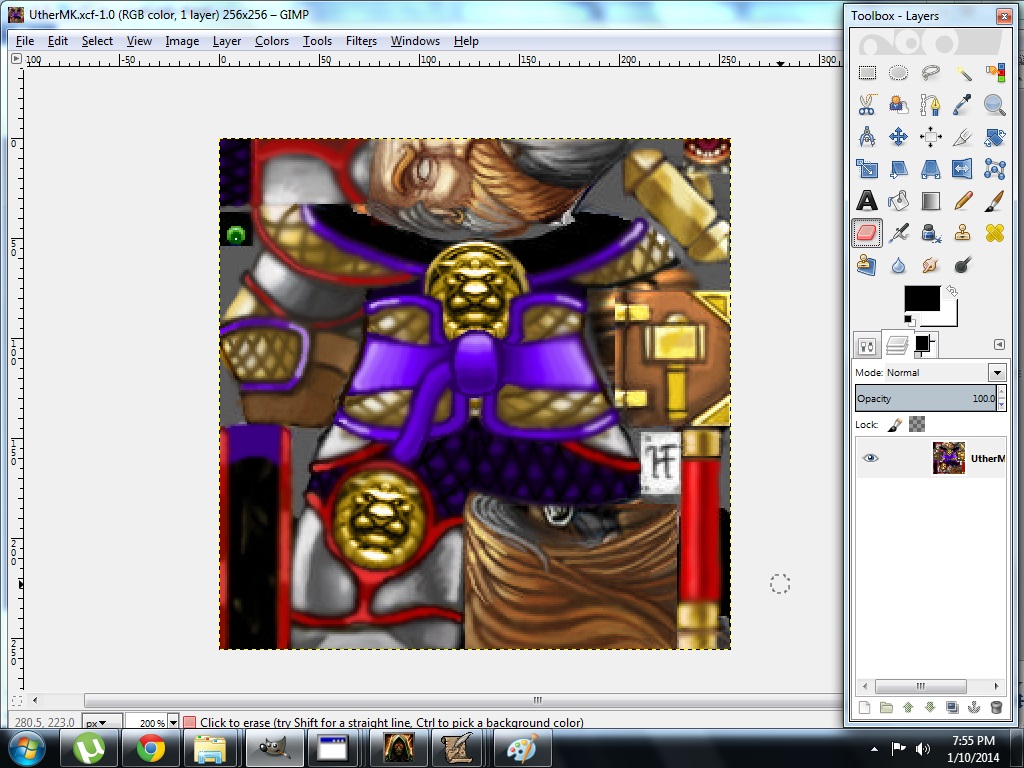Screen dimensions: 1024x768
Task: Open the 200% zoom level dropdown
Action: coord(173,722)
